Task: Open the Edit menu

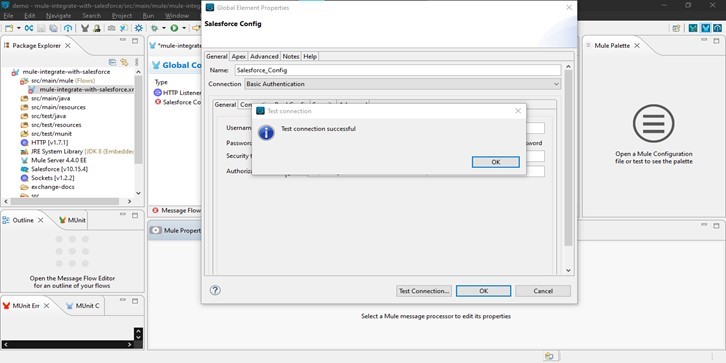Action: coord(29,16)
